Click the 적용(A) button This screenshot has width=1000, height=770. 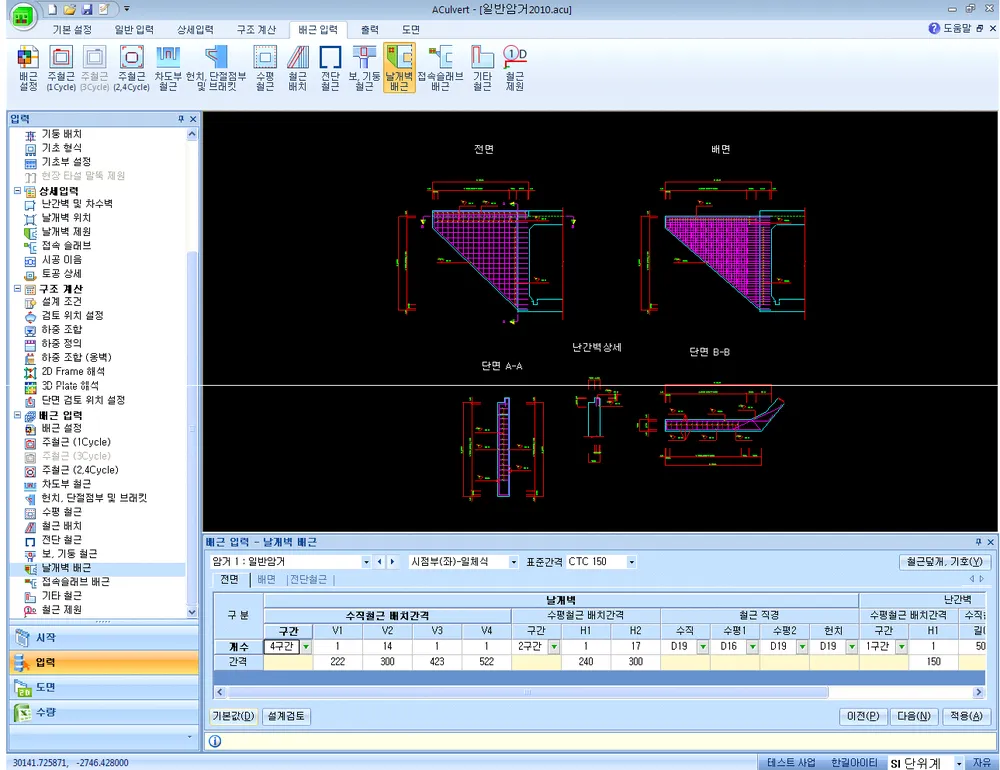point(966,716)
